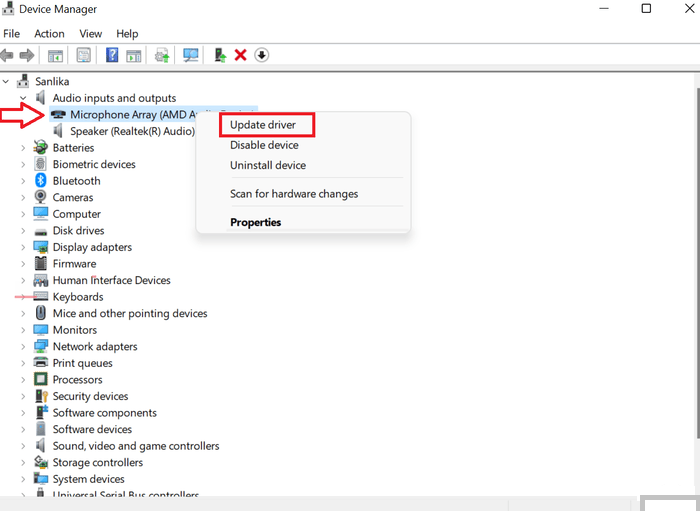Expand the System devices chevron
Viewport: 700px width, 511px height.
23,479
